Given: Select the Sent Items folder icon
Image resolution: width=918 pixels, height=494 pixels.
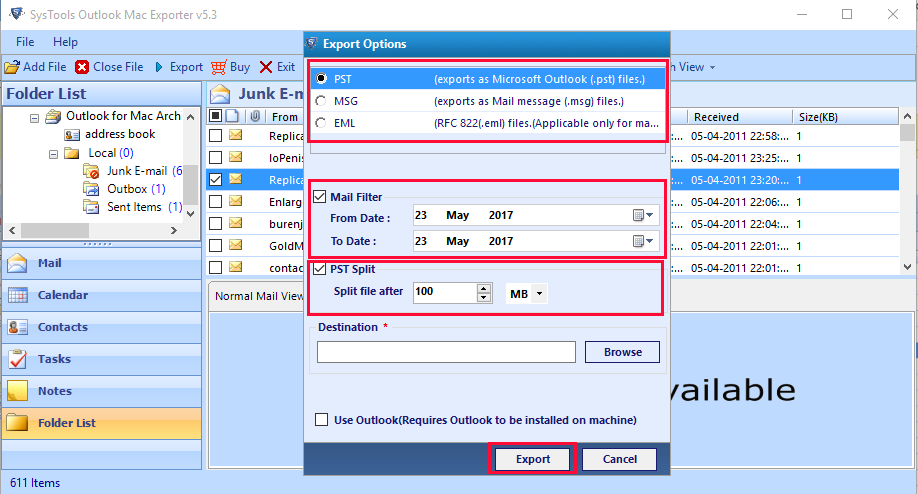Looking at the screenshot, I should coord(91,207).
